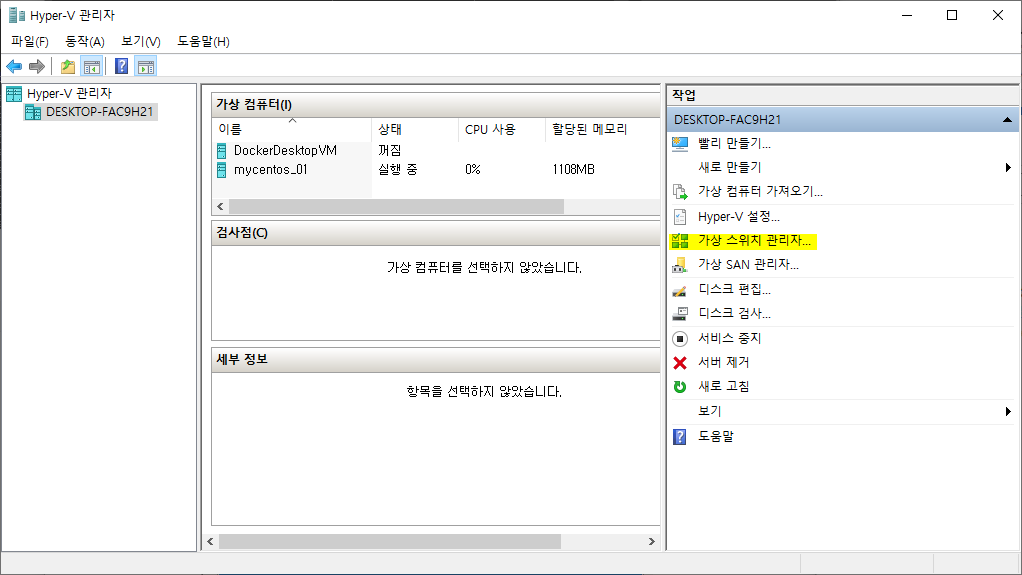Click the 실행 중 status cell
The height and width of the screenshot is (575, 1022).
[398, 170]
